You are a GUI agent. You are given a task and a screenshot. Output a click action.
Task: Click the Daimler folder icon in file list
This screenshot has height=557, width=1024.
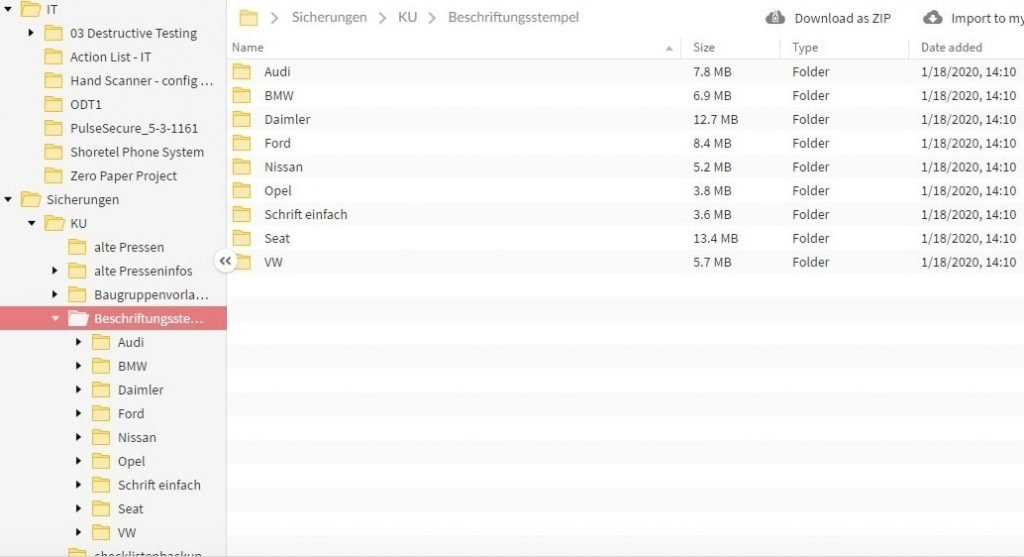click(242, 119)
